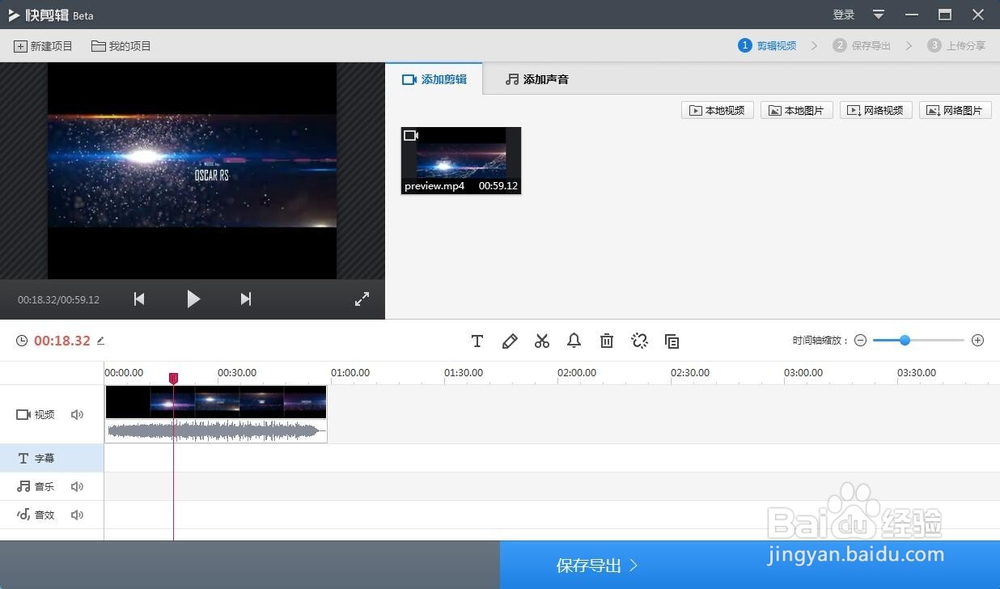Split clip with the scissors tool
This screenshot has height=589, width=1000.
(x=542, y=341)
